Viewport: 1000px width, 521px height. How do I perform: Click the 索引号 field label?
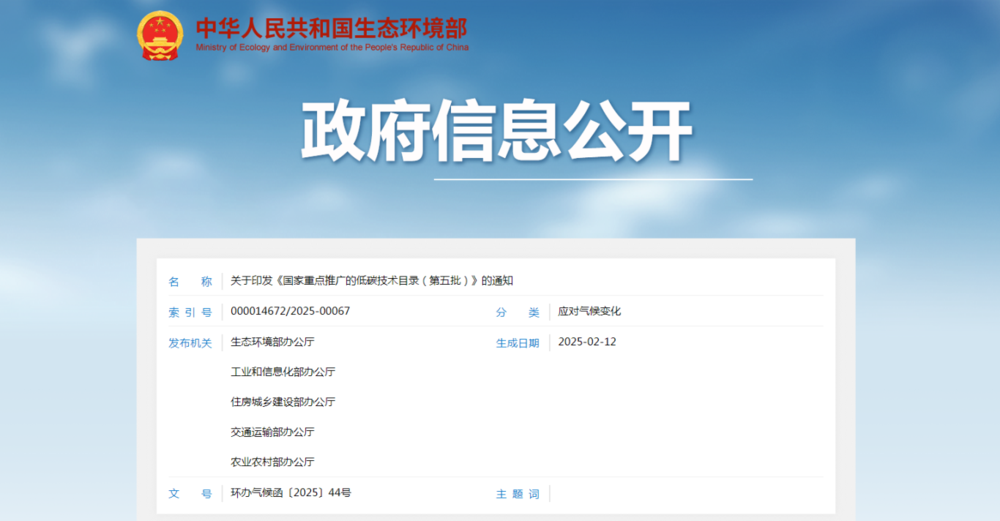tap(190, 312)
